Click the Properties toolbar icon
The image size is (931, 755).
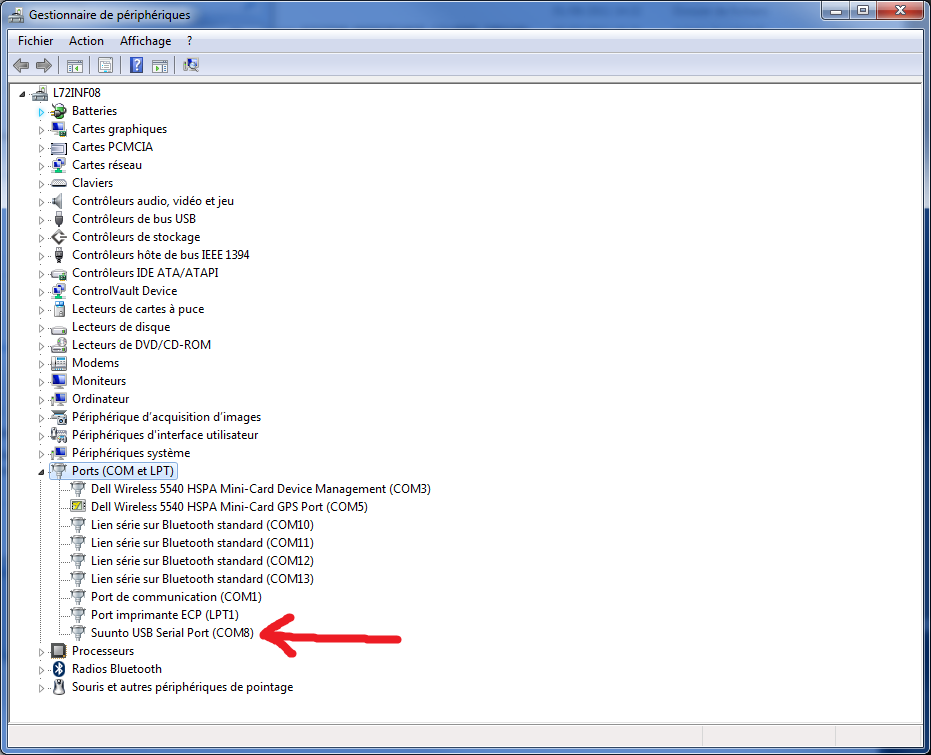pyautogui.click(x=105, y=66)
